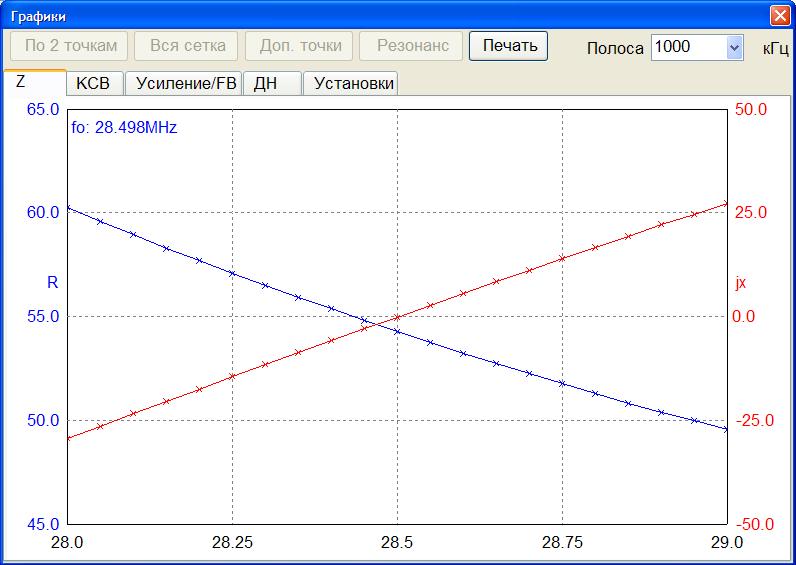Screen dimensions: 796x565
Task: Click the blue 65.0 axis value
Action: click(42, 109)
